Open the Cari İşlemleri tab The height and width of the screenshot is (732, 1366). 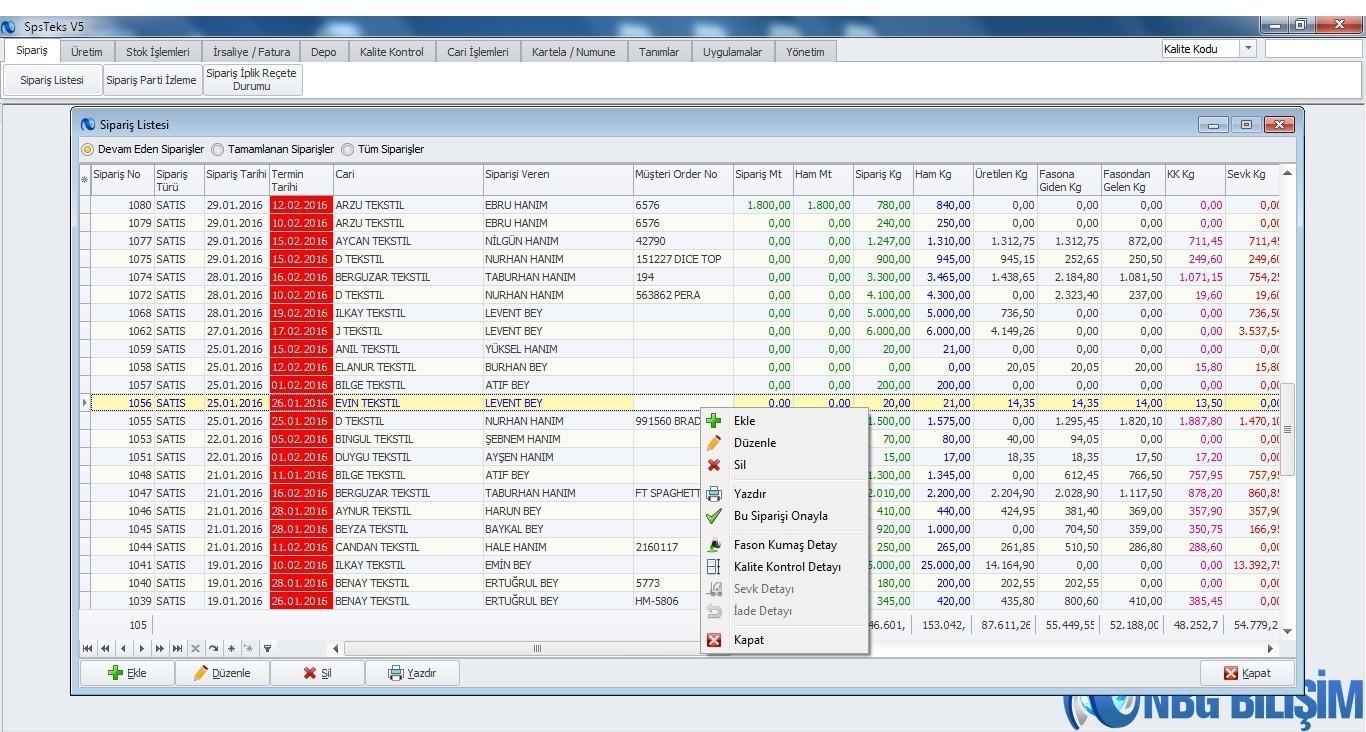point(478,52)
